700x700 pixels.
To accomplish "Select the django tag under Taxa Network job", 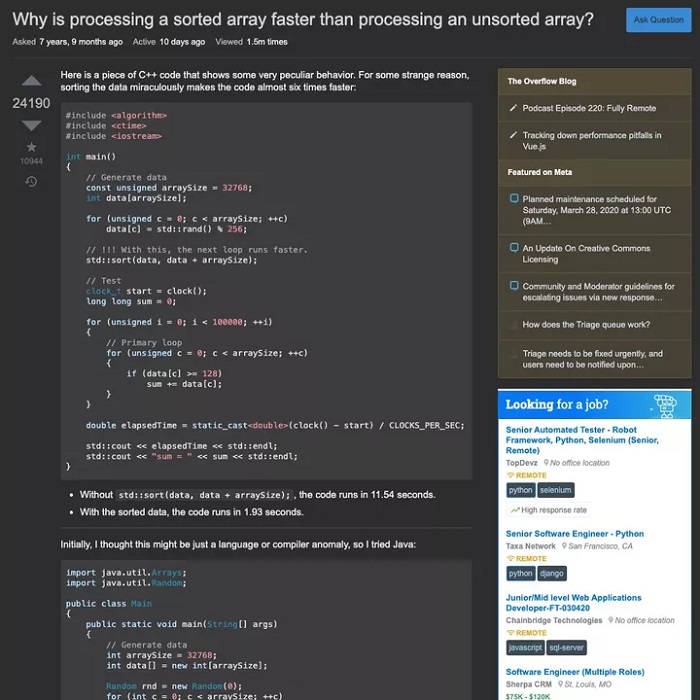I will pyautogui.click(x=552, y=573).
